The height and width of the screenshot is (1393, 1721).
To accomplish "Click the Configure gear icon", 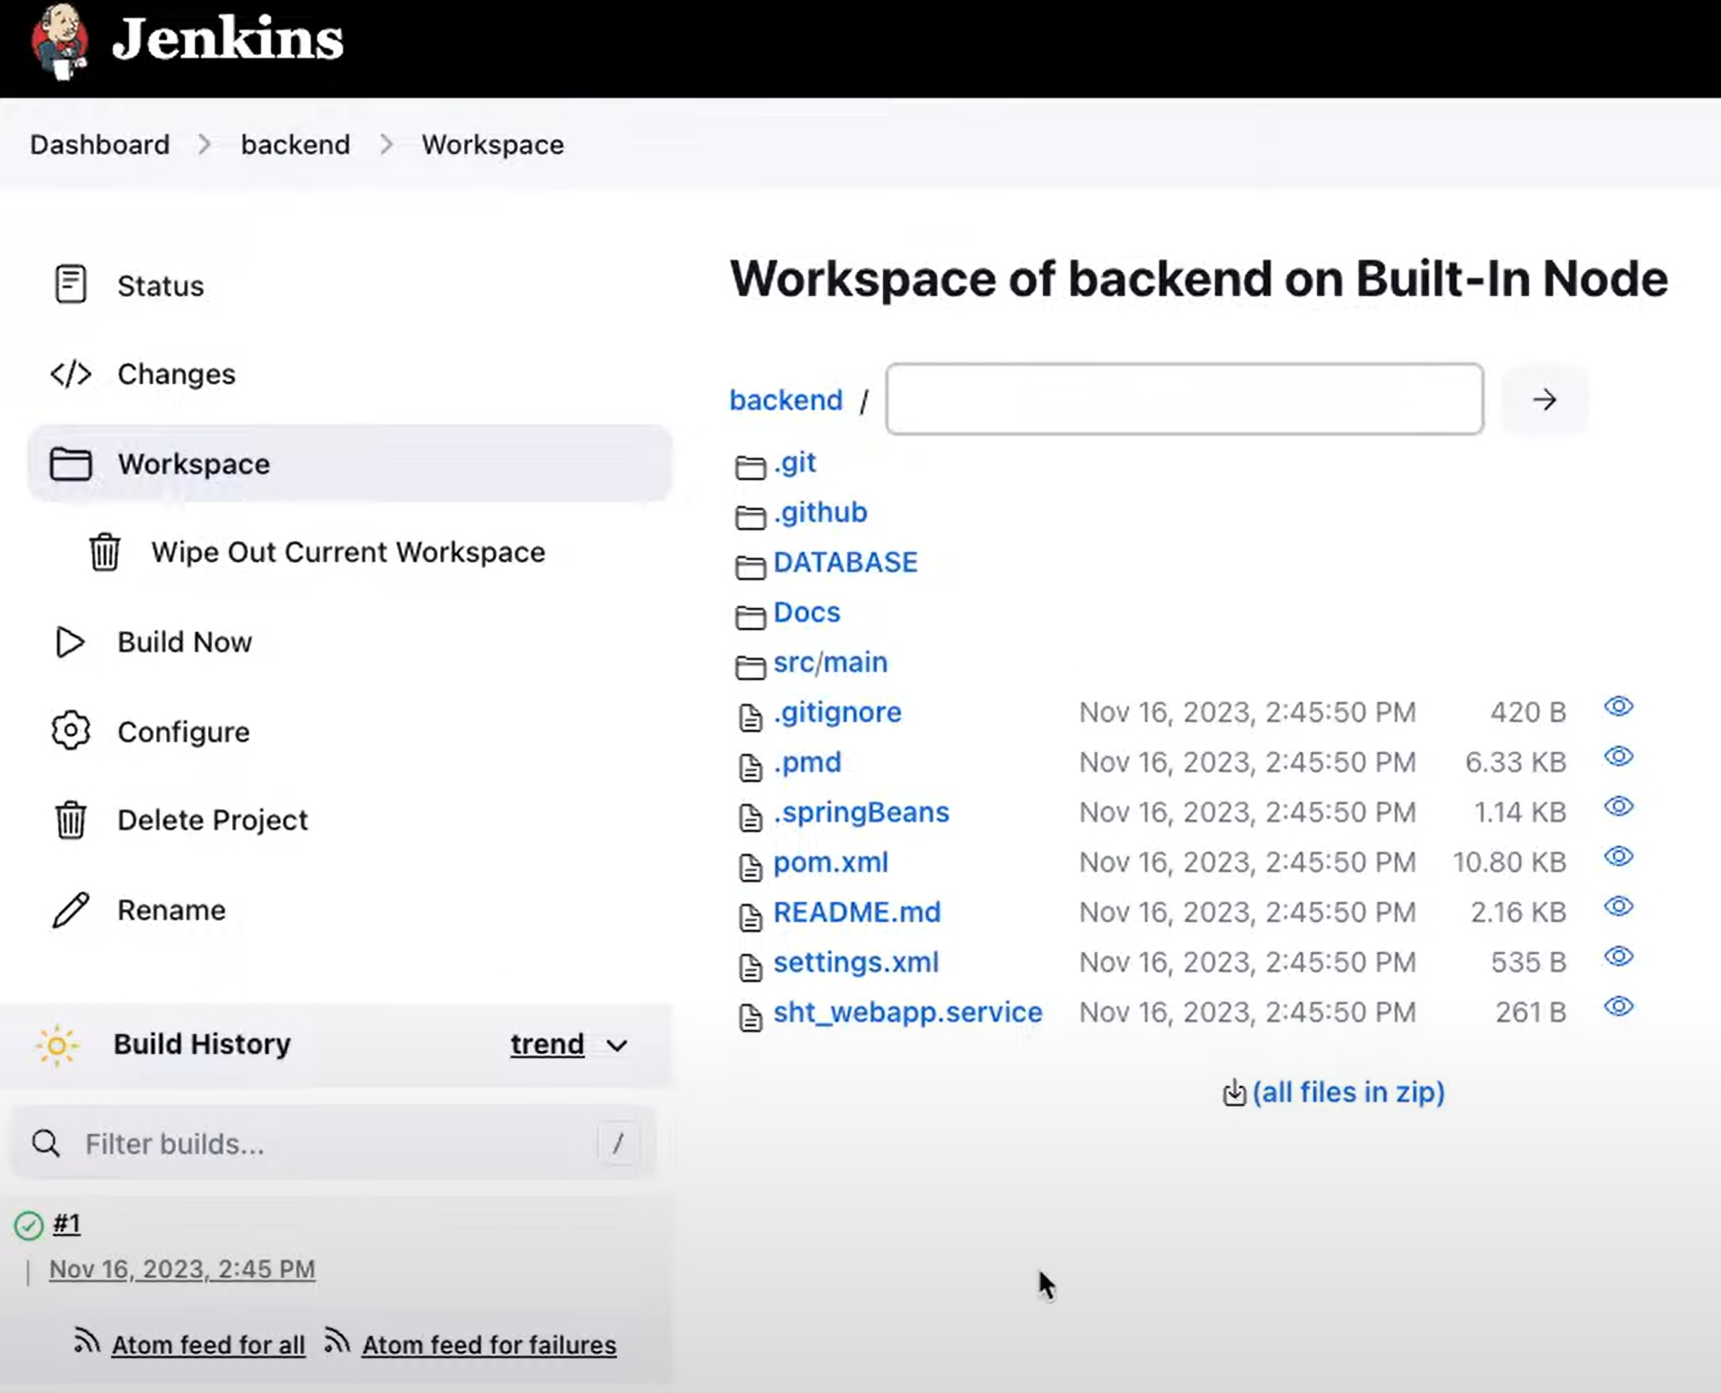I will [x=71, y=731].
